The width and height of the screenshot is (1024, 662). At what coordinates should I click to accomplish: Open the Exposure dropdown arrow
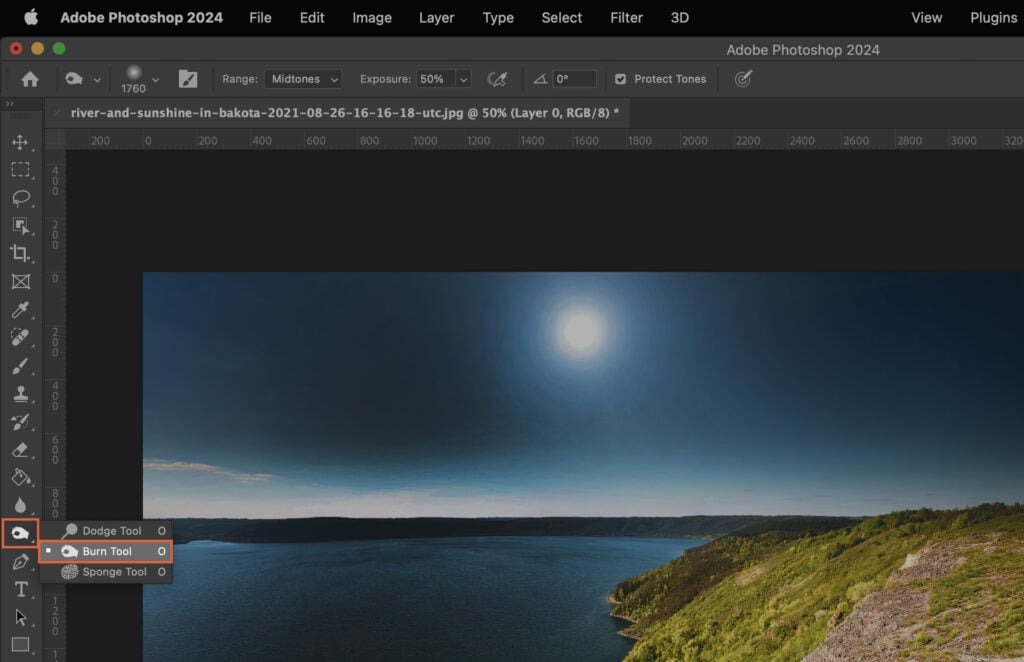point(462,79)
